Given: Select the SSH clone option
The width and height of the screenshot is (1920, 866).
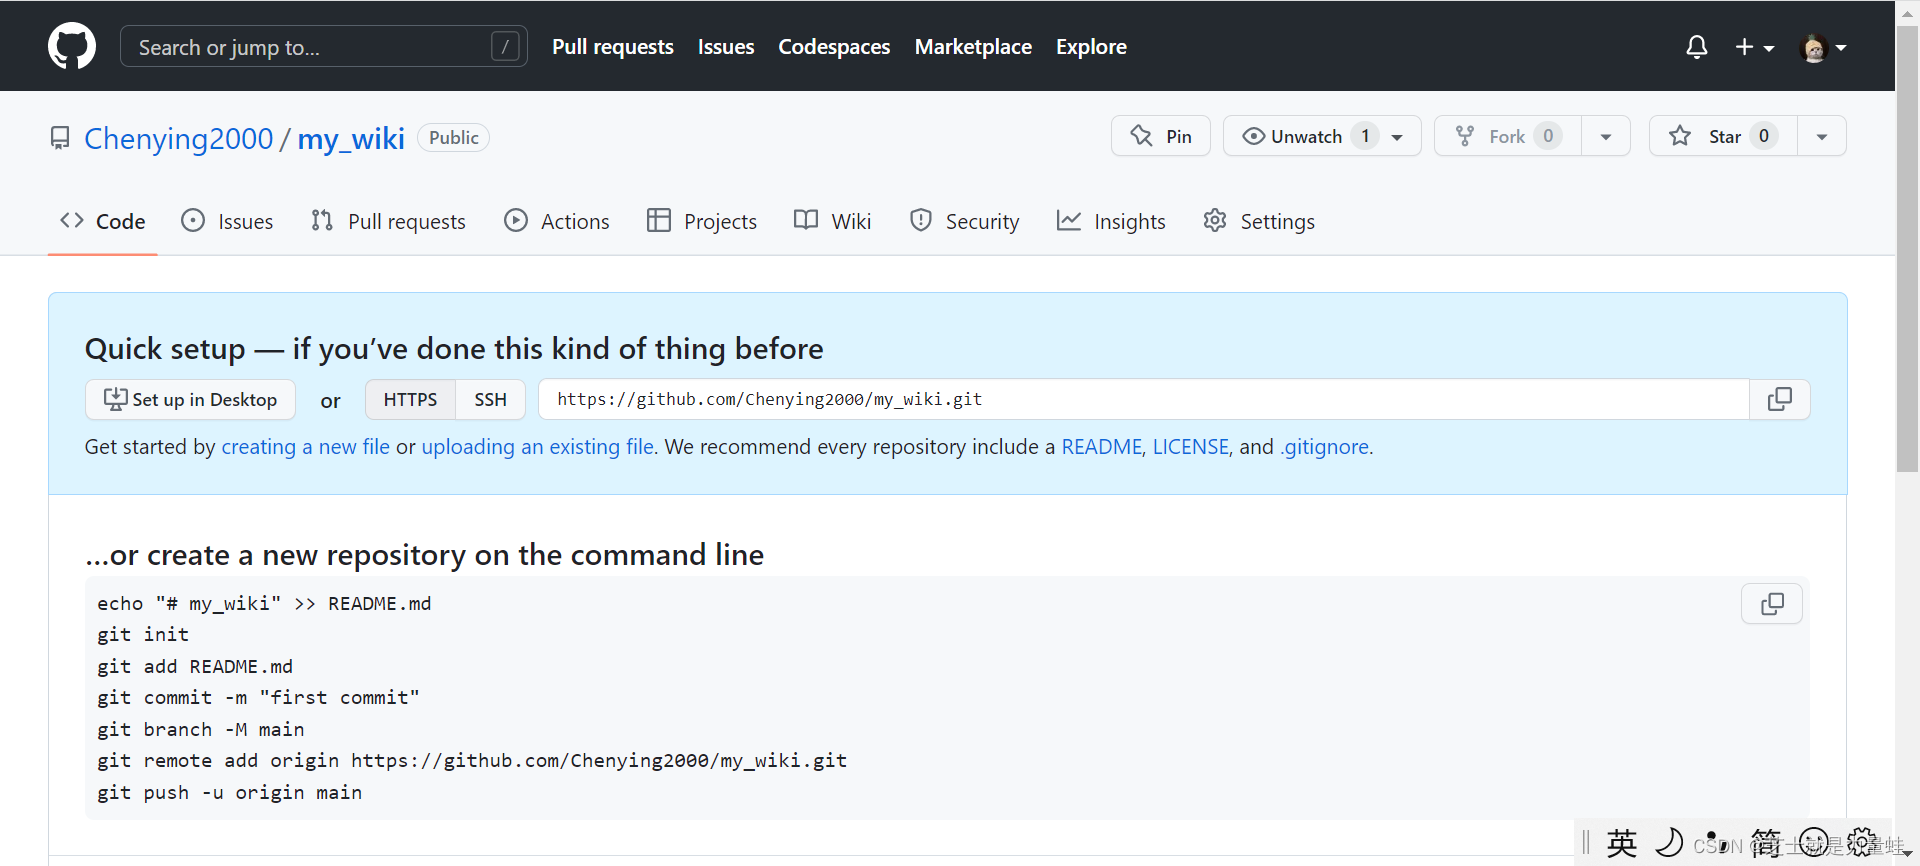Looking at the screenshot, I should (490, 399).
